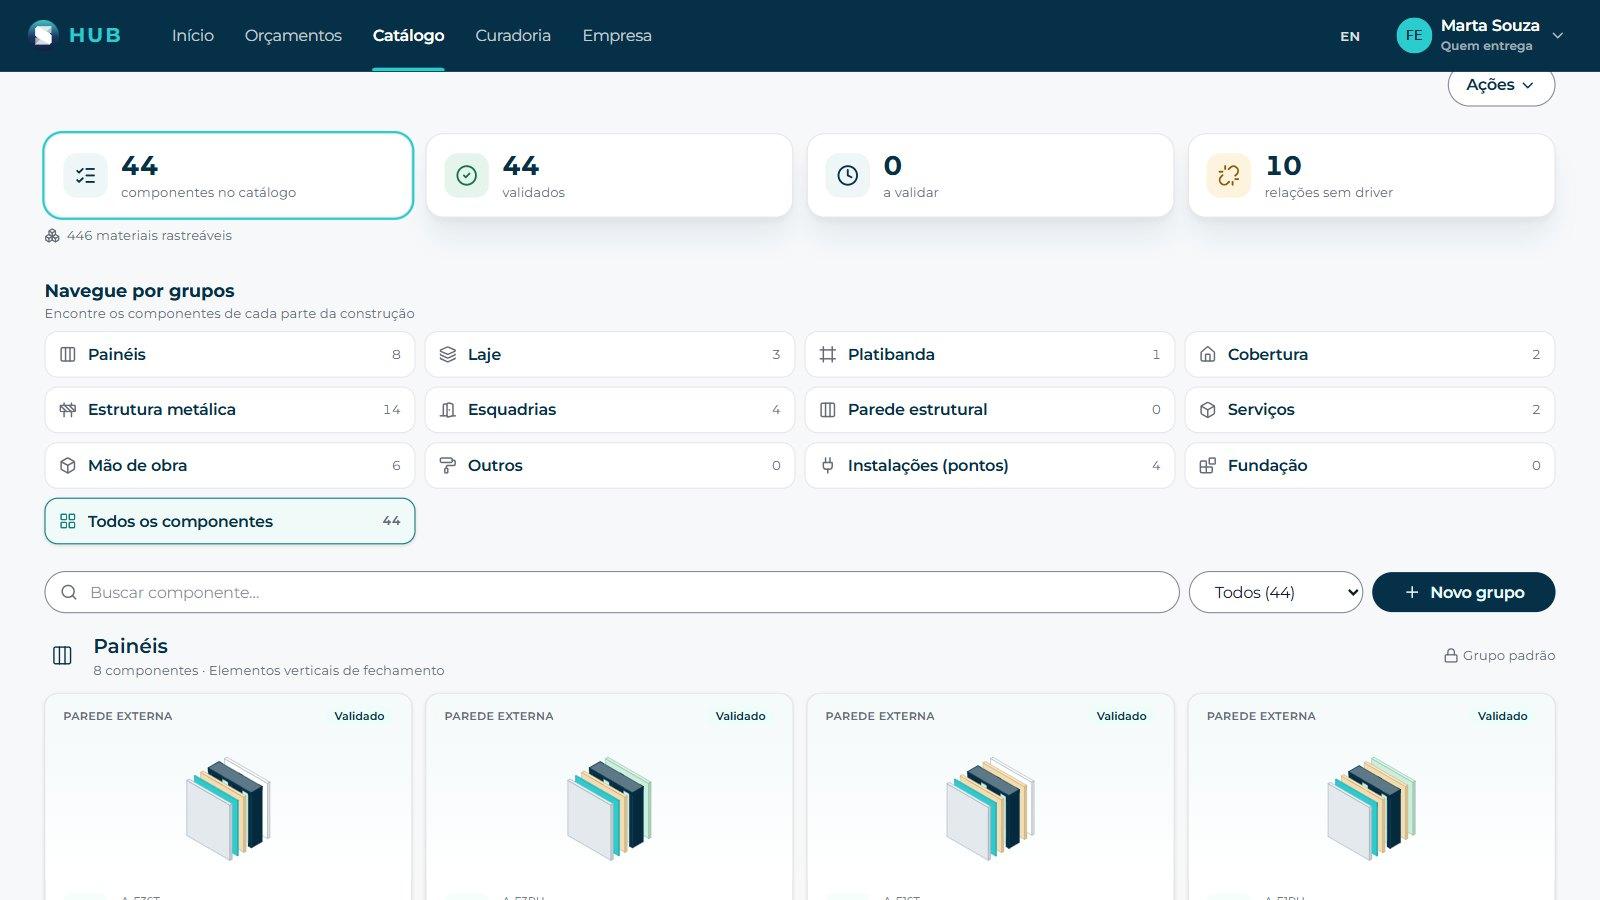Image resolution: width=1600 pixels, height=900 pixels.
Task: Select the 44 componentes no catálogo card
Action: (x=228, y=175)
